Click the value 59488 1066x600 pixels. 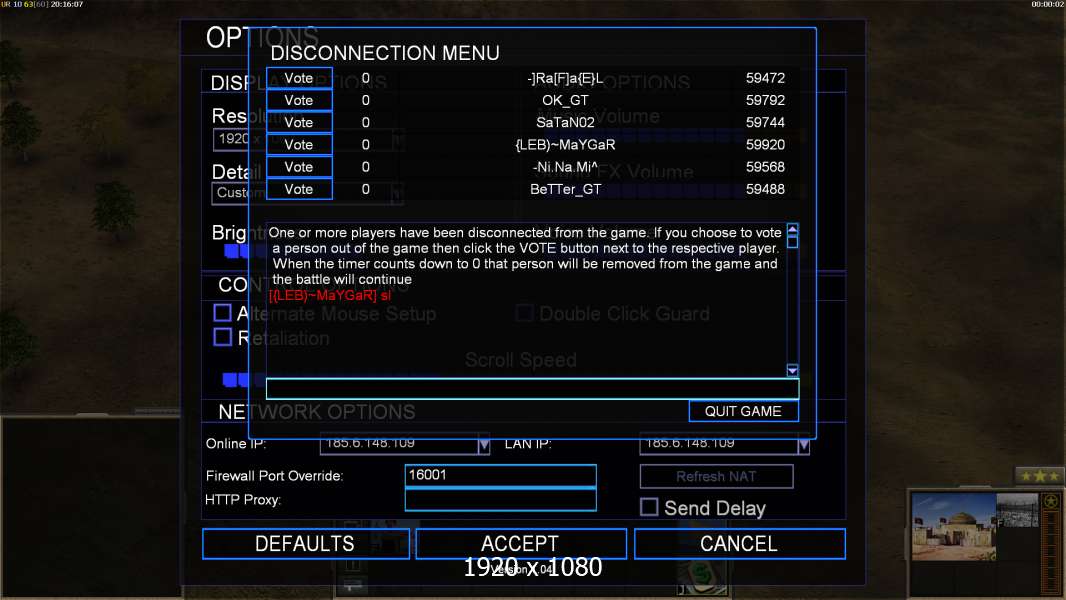(765, 189)
